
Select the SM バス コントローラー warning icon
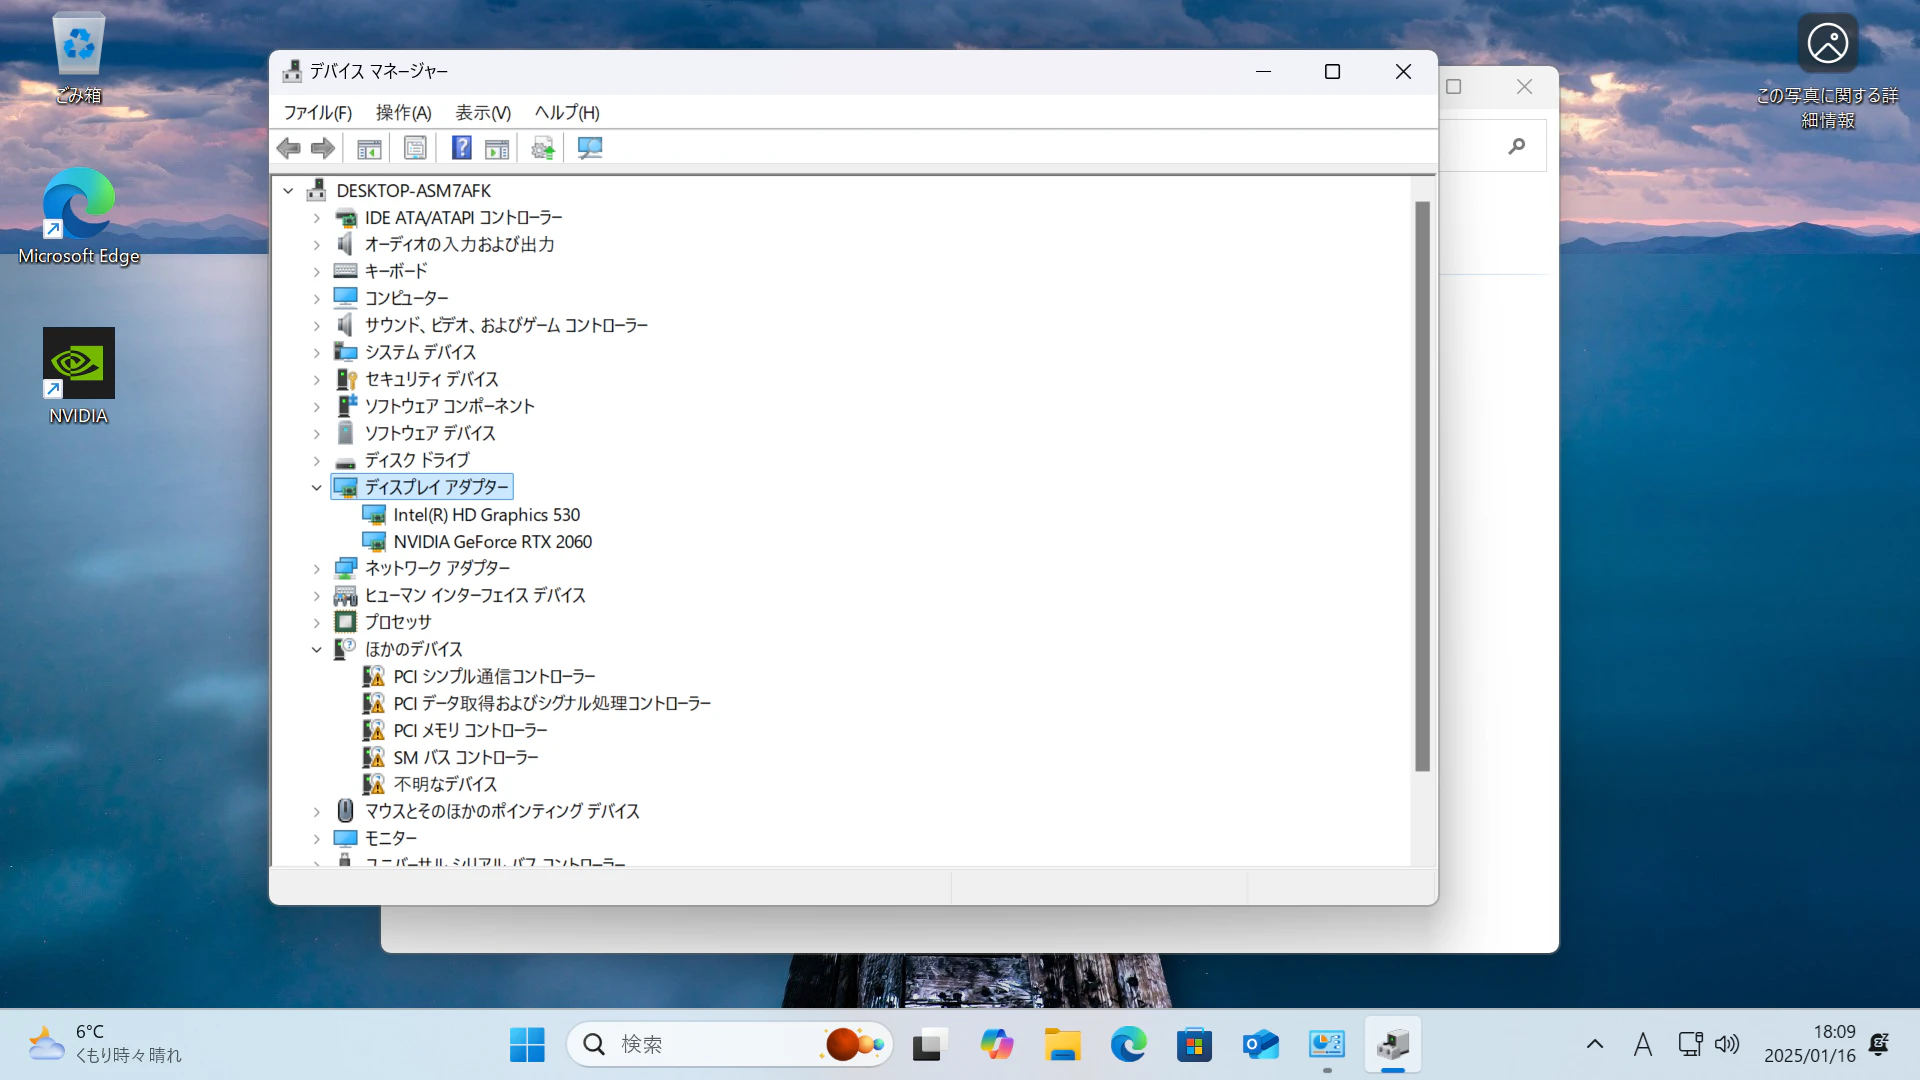pos(374,758)
